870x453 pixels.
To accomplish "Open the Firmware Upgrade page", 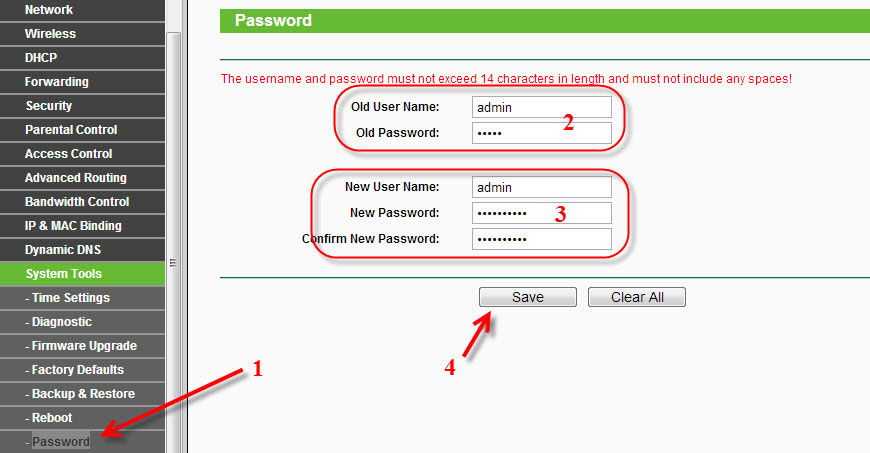I will point(82,345).
